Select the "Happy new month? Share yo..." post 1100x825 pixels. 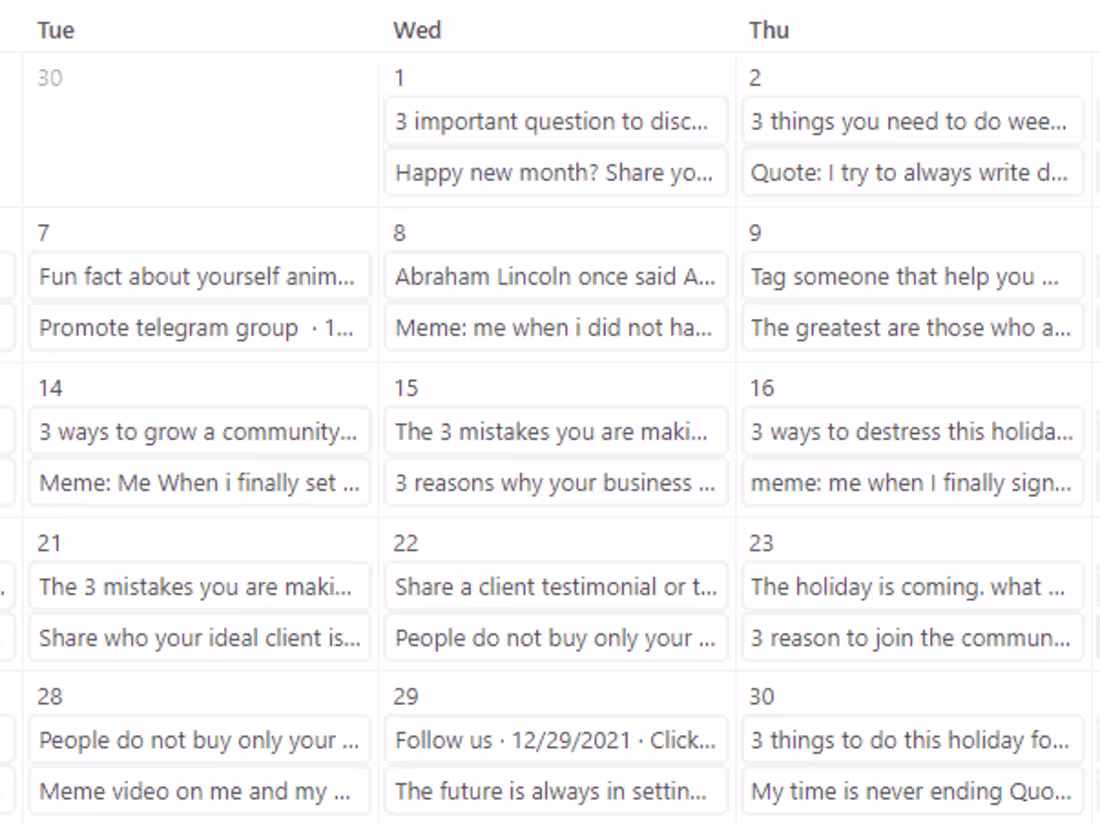556,173
